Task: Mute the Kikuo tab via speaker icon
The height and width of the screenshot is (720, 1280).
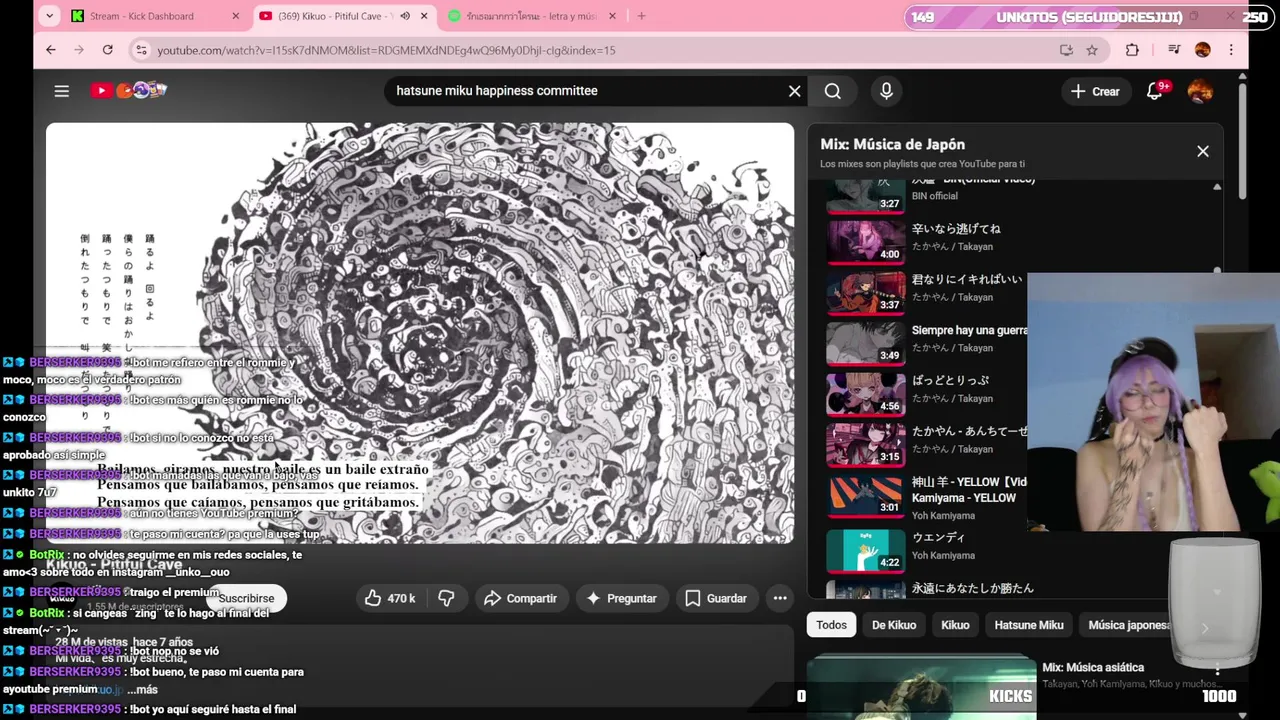Action: coord(405,16)
